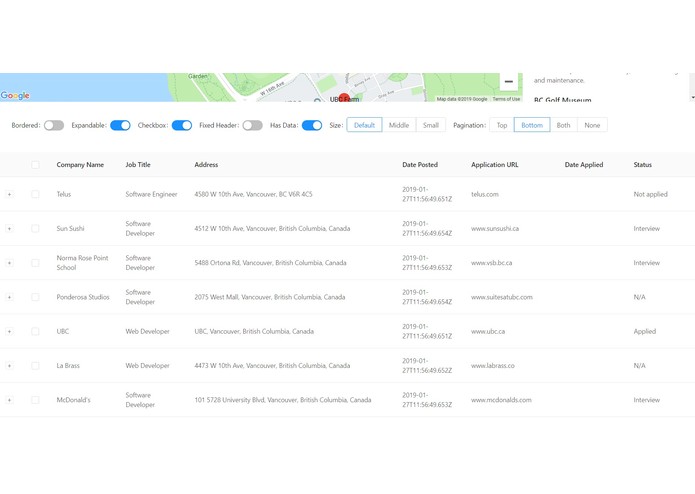The height and width of the screenshot is (494, 695).
Task: Check the La Brass row checkbox
Action: coord(35,366)
